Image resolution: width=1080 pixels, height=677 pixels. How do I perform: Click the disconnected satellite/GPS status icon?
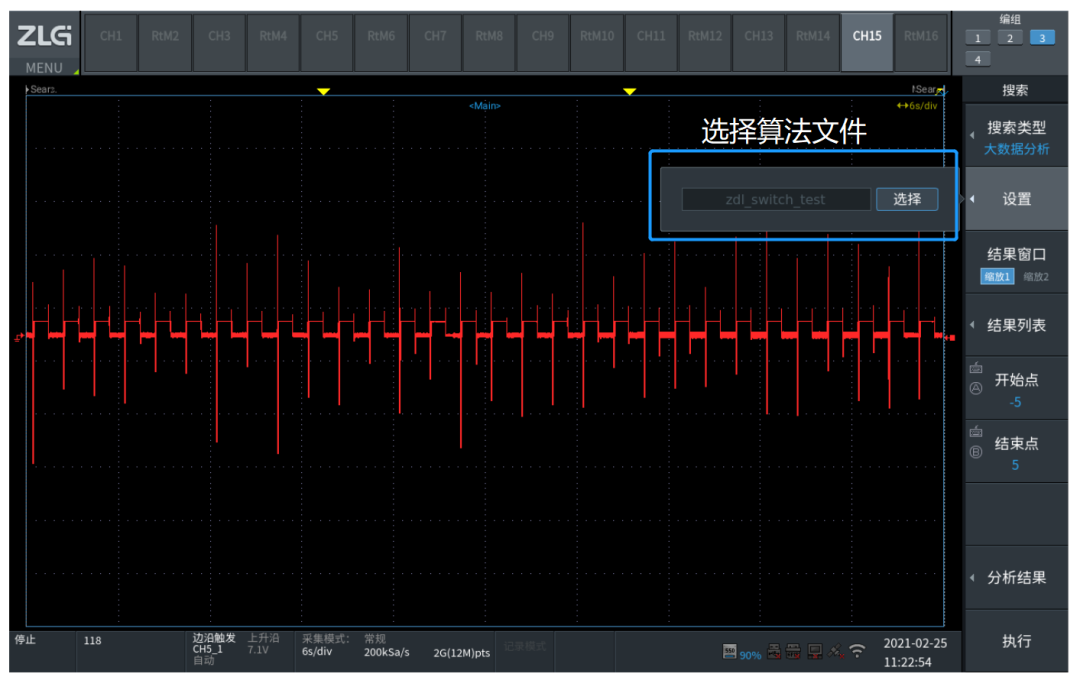834,650
